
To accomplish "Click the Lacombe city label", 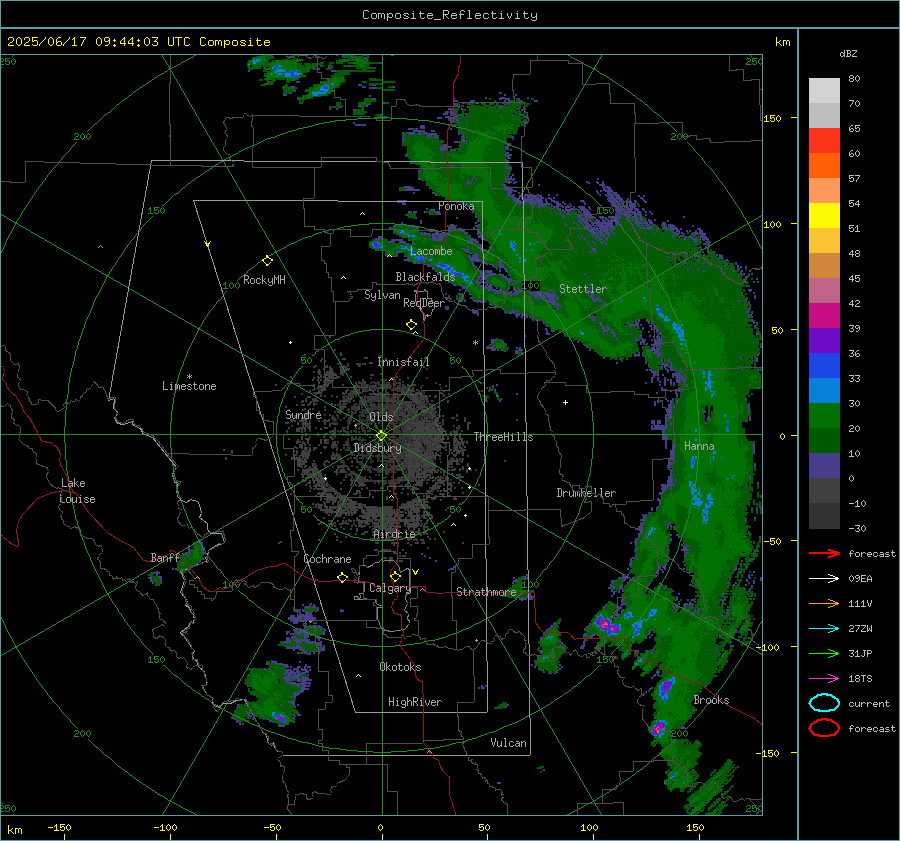I will click(431, 251).
